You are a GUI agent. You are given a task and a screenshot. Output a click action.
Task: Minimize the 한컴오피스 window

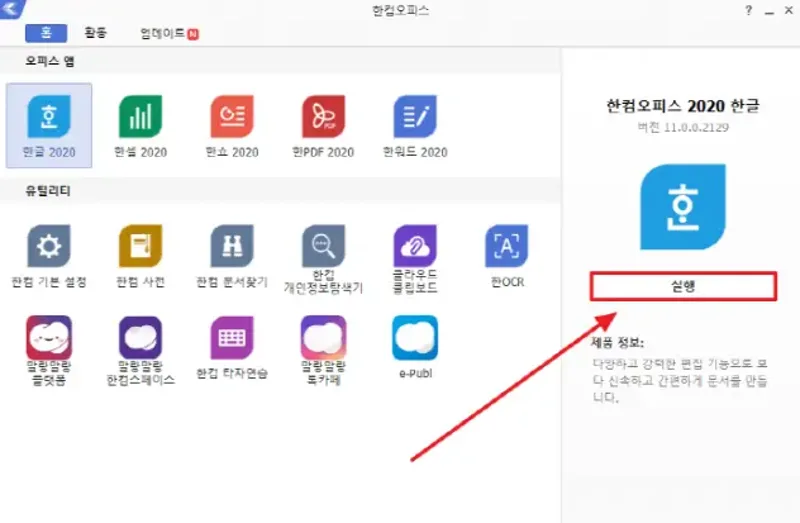[x=769, y=11]
